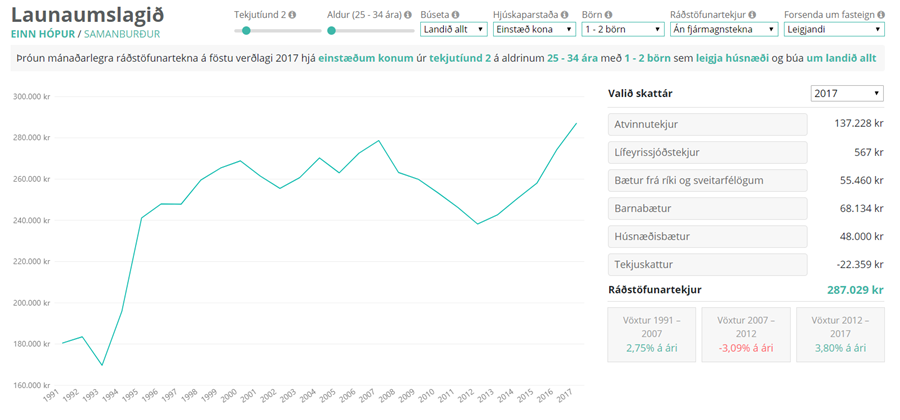Open the Búseta dropdown showing Landið allt
900x420 pixels.
453,29
